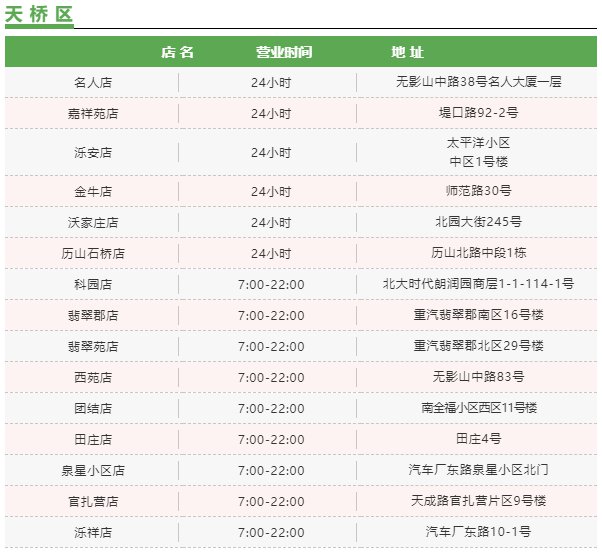Click the 重汽翡翠郡南区16号楼 address
This screenshot has height=552, width=602.
point(479,315)
